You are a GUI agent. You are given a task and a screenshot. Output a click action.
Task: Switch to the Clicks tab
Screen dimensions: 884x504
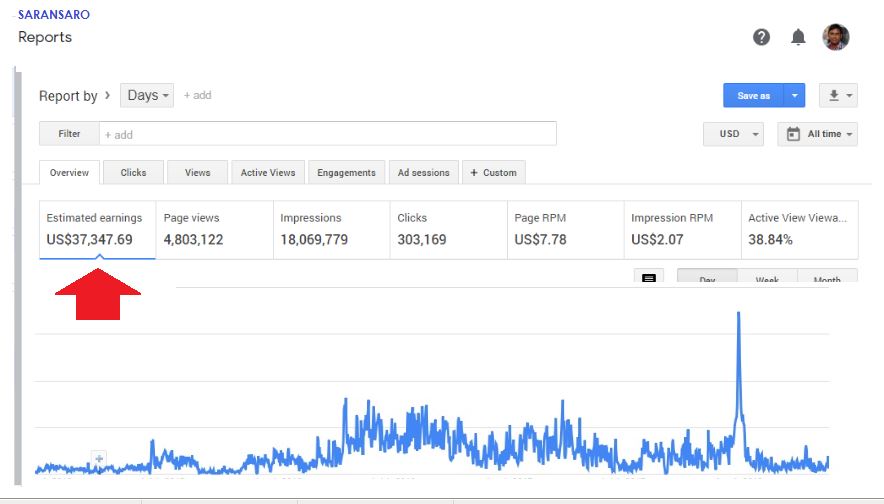coord(133,173)
